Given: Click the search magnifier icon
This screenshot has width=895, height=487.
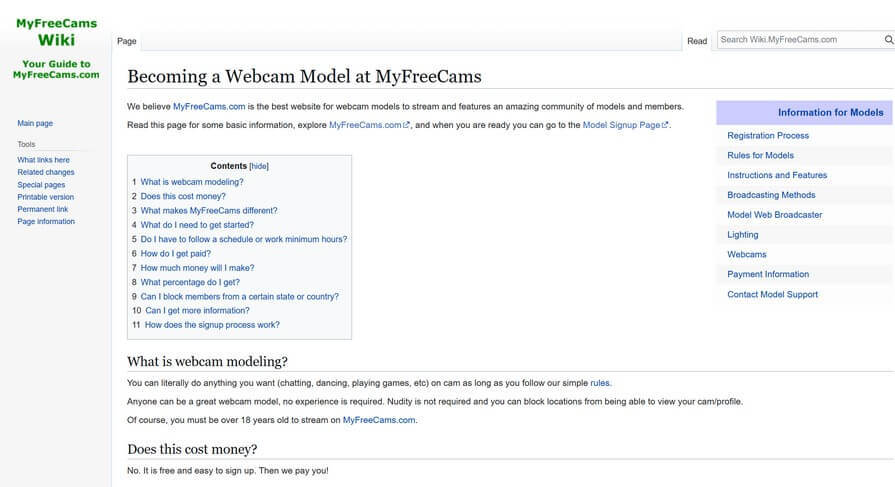Looking at the screenshot, I should click(x=888, y=40).
